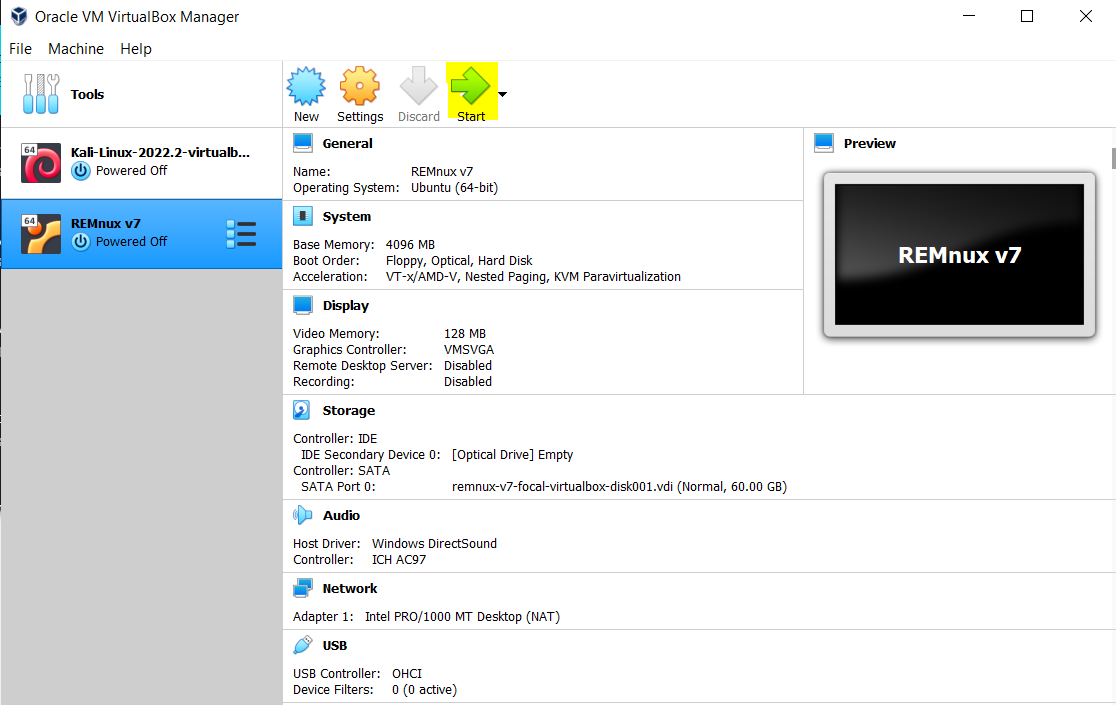The width and height of the screenshot is (1116, 705).
Task: Click the grayed-out Discard toolbar icon
Action: [x=418, y=91]
